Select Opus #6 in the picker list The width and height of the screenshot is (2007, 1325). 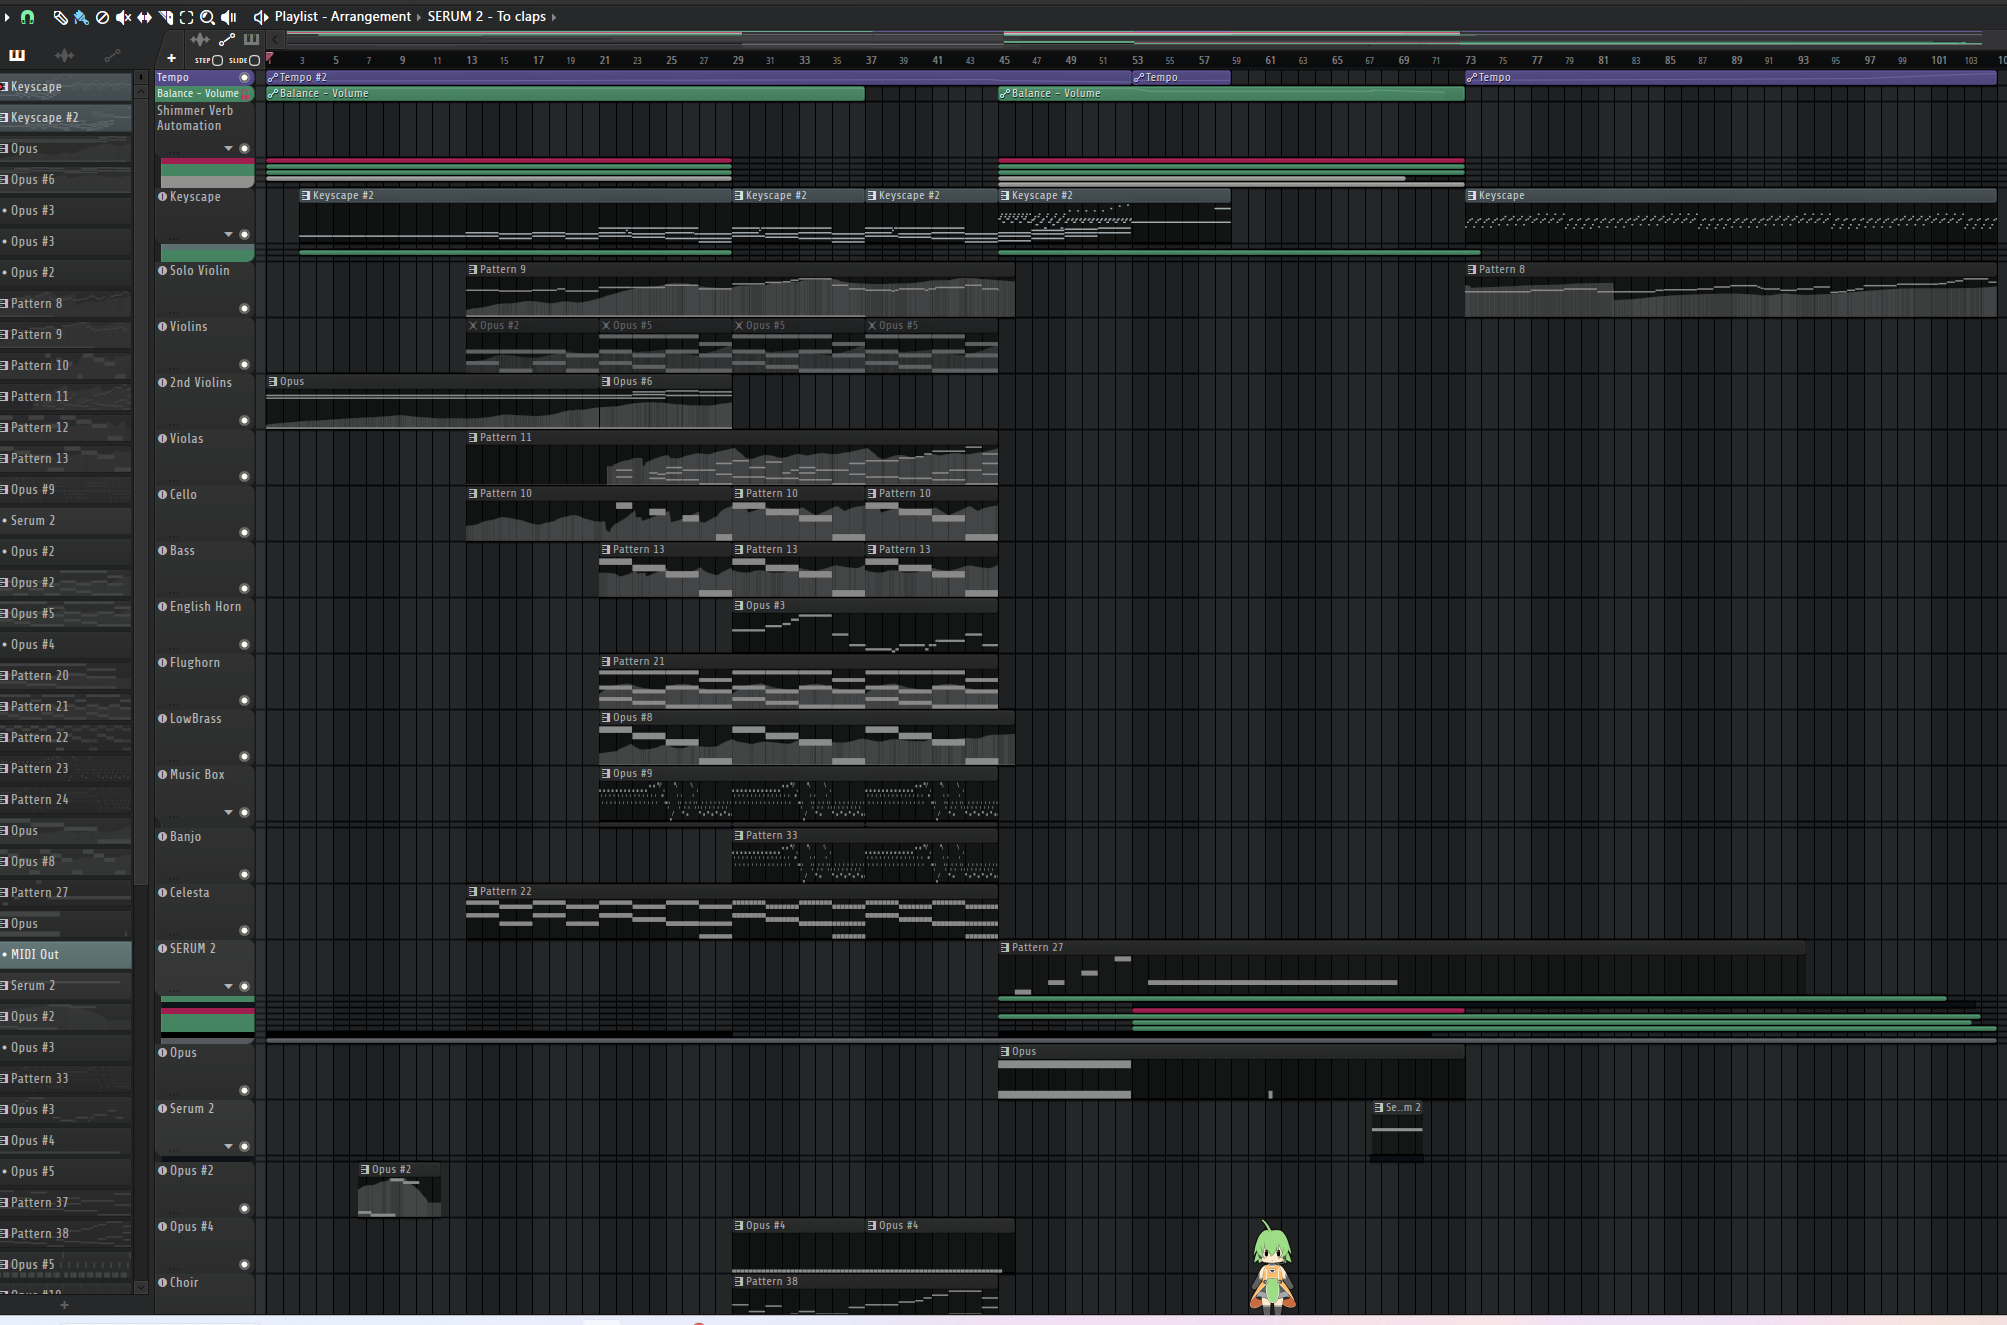coord(66,179)
